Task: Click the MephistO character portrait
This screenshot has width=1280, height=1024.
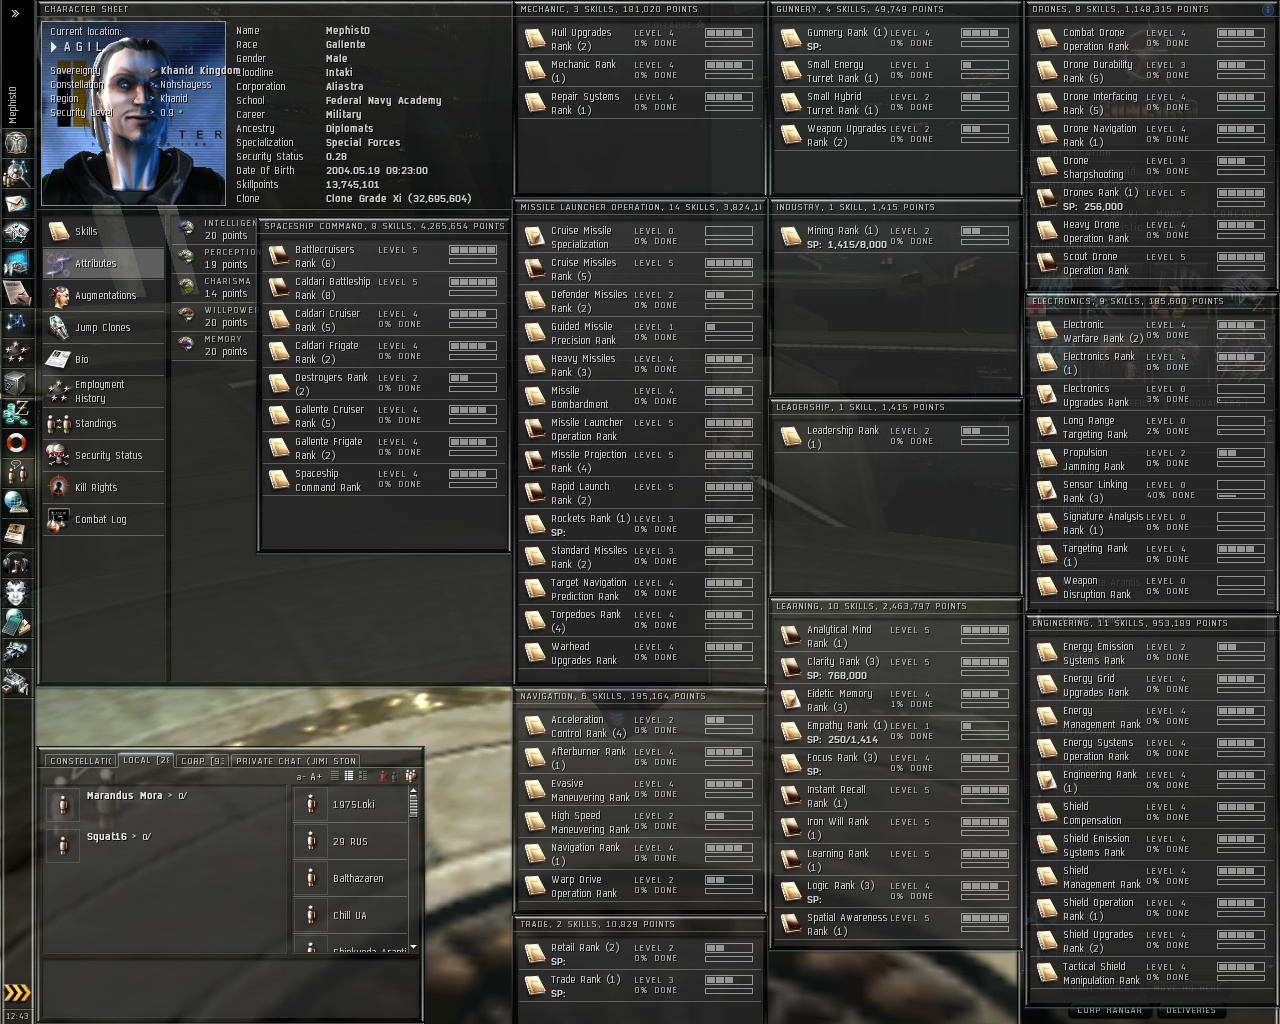Action: tap(134, 112)
